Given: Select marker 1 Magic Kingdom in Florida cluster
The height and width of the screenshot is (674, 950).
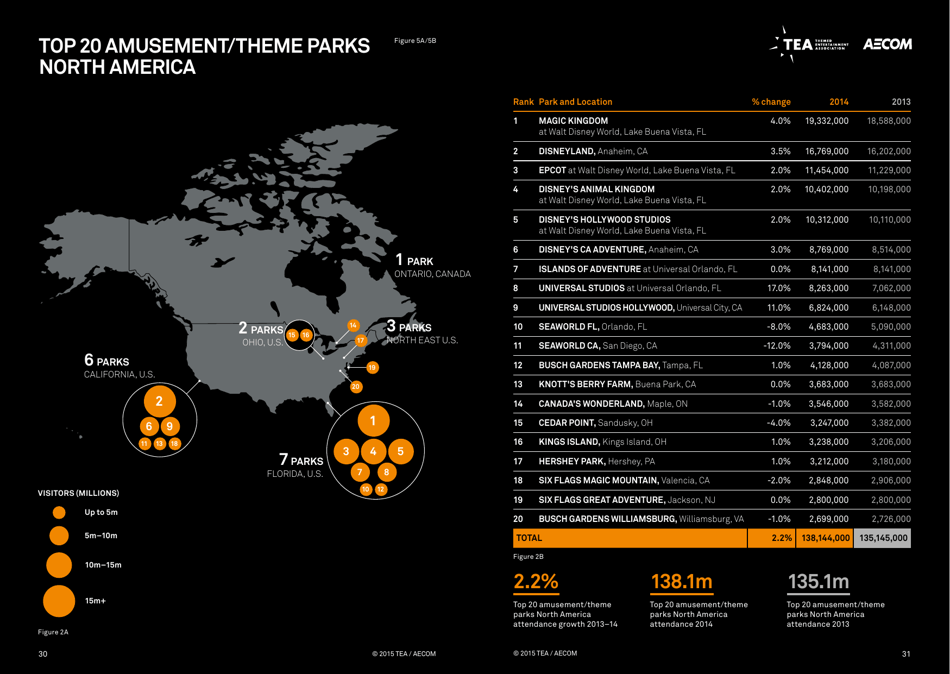Looking at the screenshot, I should click(373, 421).
